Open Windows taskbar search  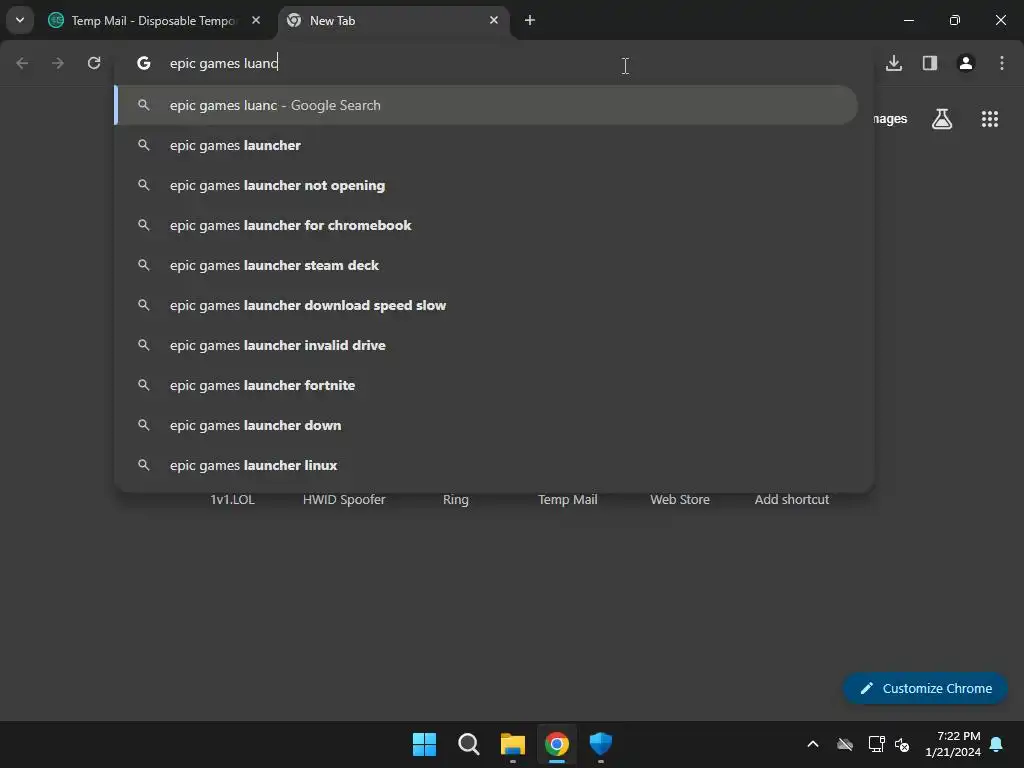click(468, 744)
